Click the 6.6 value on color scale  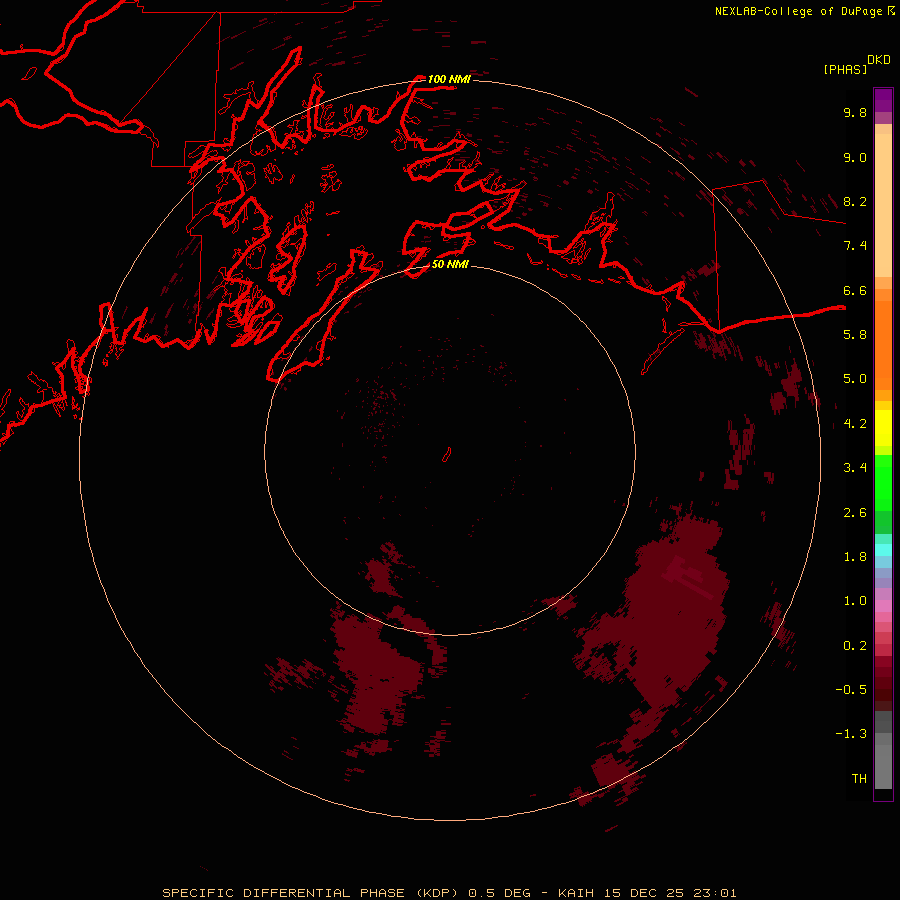point(855,290)
